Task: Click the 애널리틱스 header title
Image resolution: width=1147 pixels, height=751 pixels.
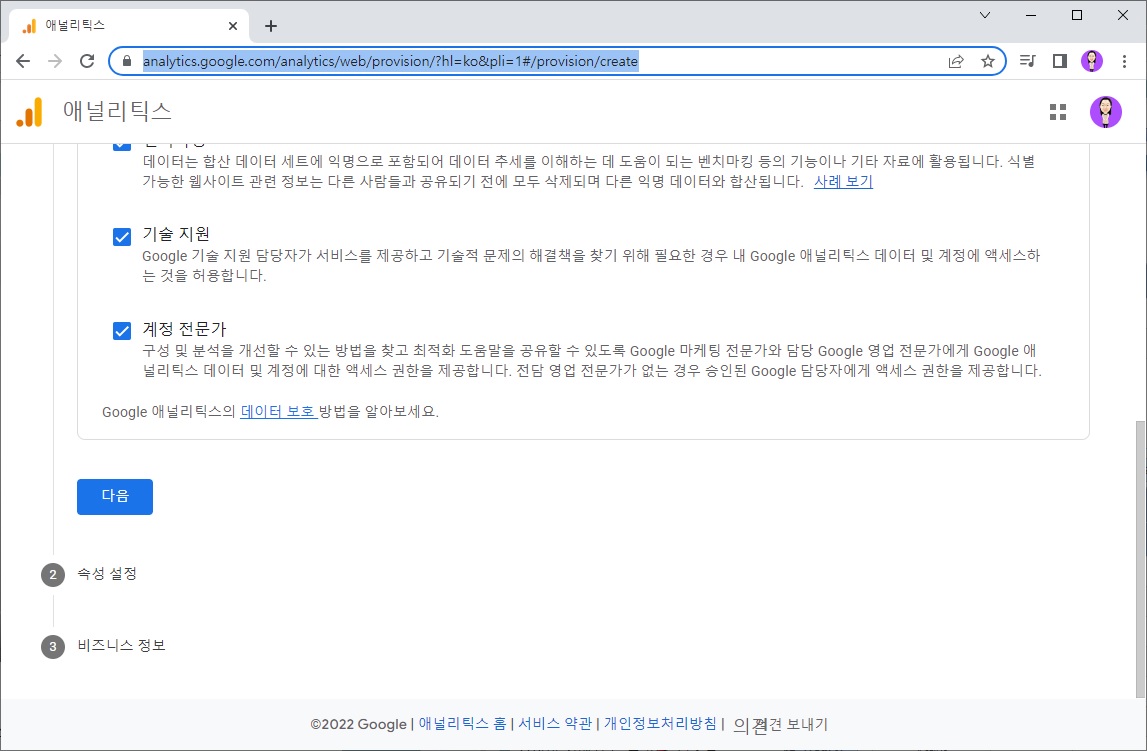Action: pyautogui.click(x=117, y=111)
